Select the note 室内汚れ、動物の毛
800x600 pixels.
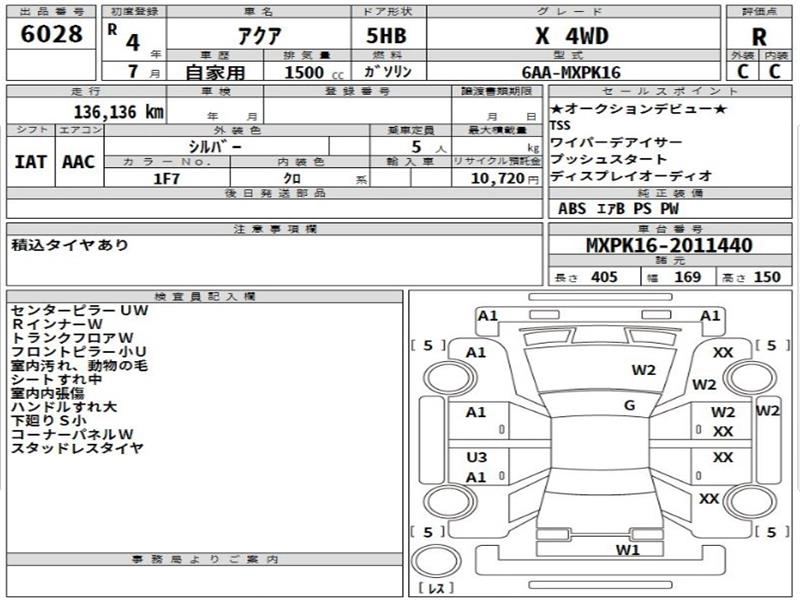coord(80,365)
